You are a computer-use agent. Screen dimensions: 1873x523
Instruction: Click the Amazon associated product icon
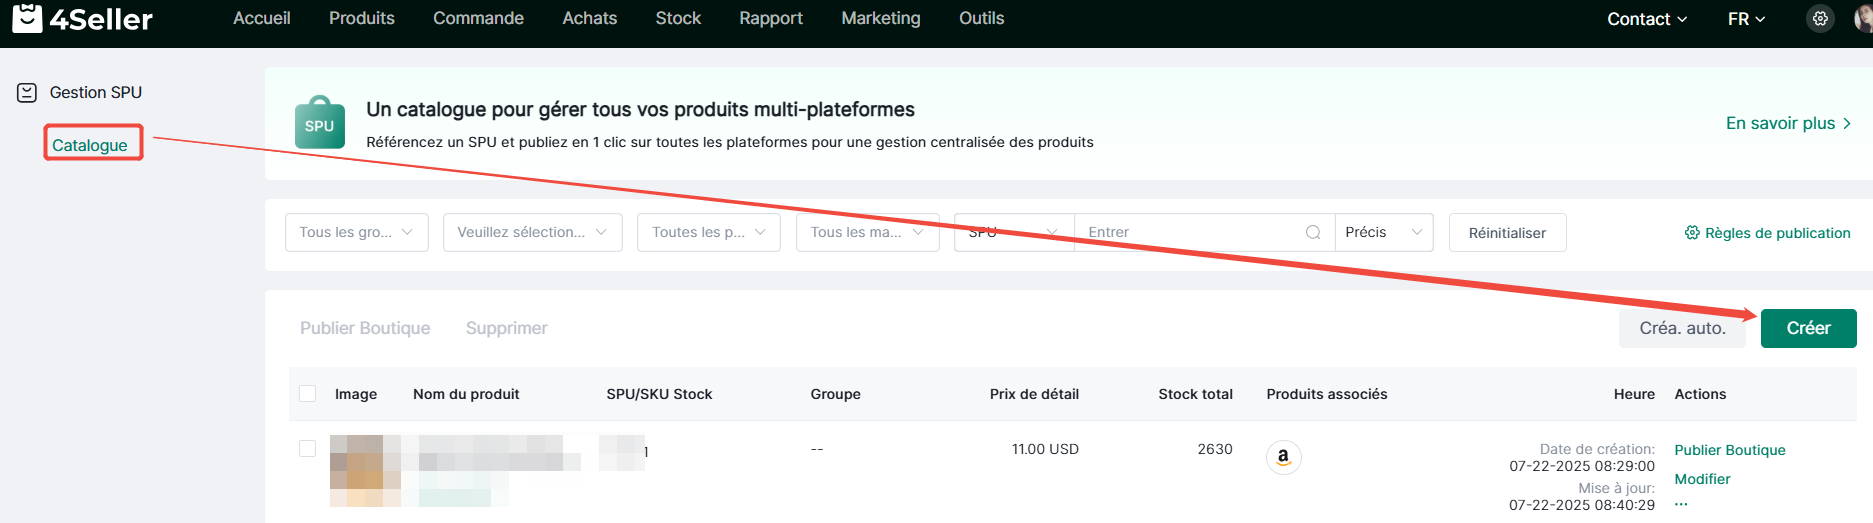[1283, 457]
